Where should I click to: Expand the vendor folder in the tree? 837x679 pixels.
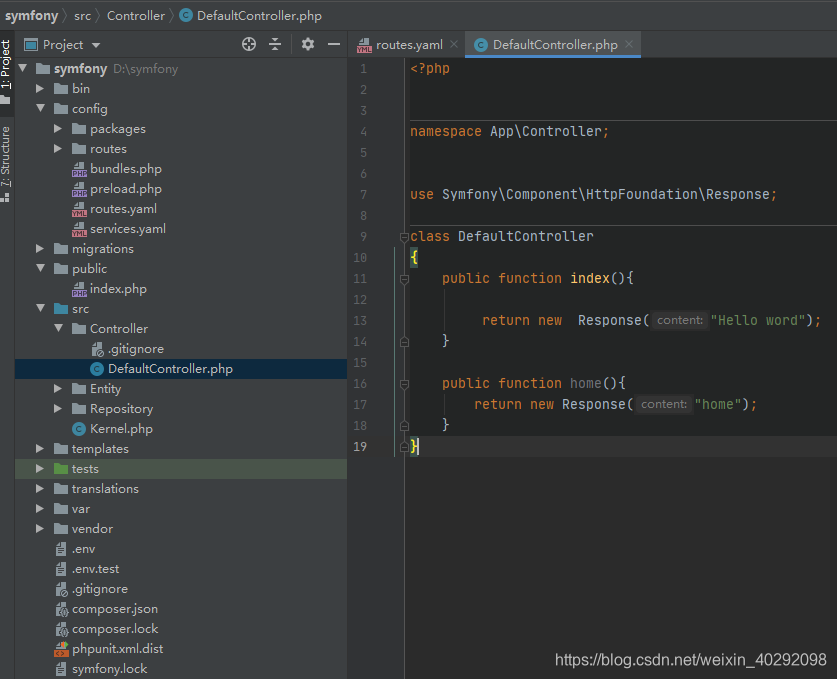point(40,528)
